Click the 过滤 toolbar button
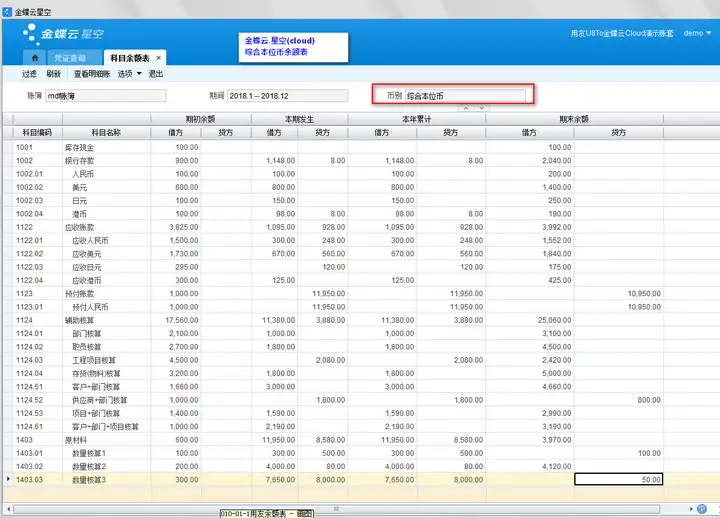The image size is (720, 518). pyautogui.click(x=29, y=73)
